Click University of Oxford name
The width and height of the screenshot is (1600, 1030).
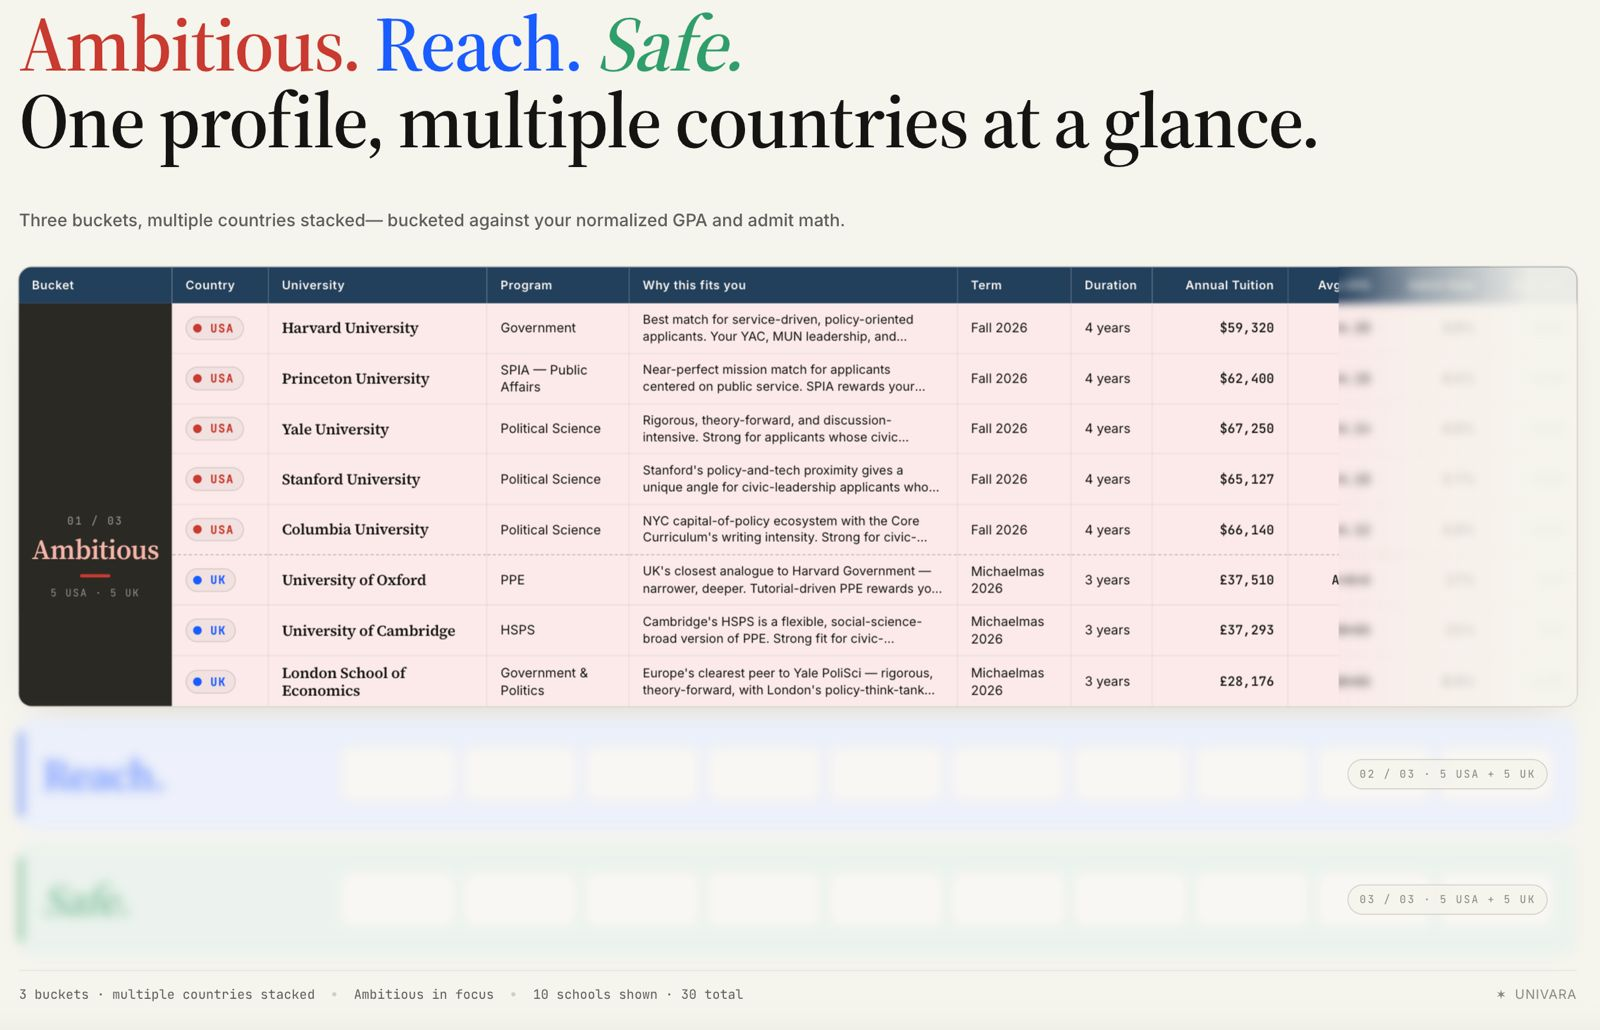click(354, 580)
